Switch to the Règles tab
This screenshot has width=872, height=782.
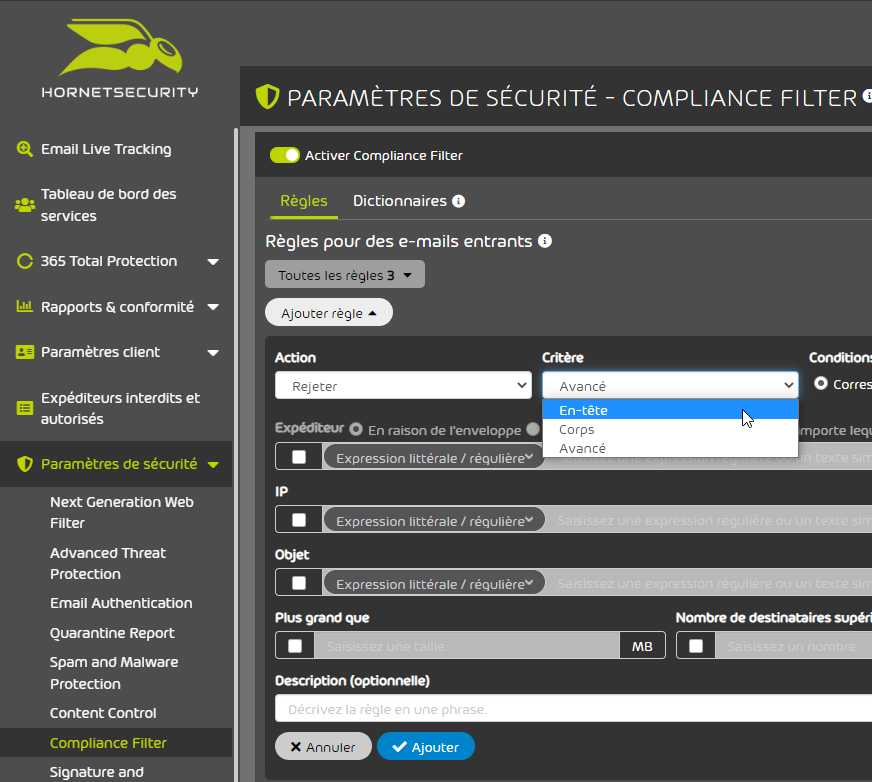304,201
